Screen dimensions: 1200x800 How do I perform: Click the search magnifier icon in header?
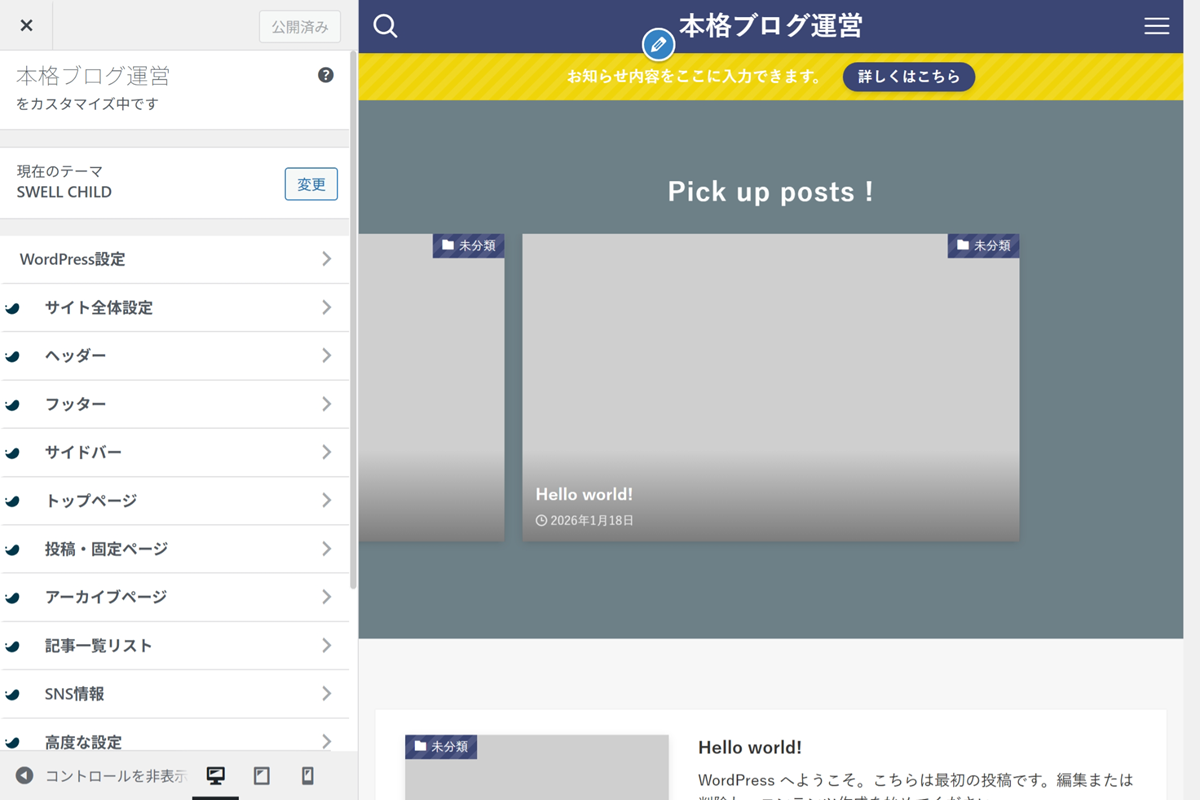[385, 26]
